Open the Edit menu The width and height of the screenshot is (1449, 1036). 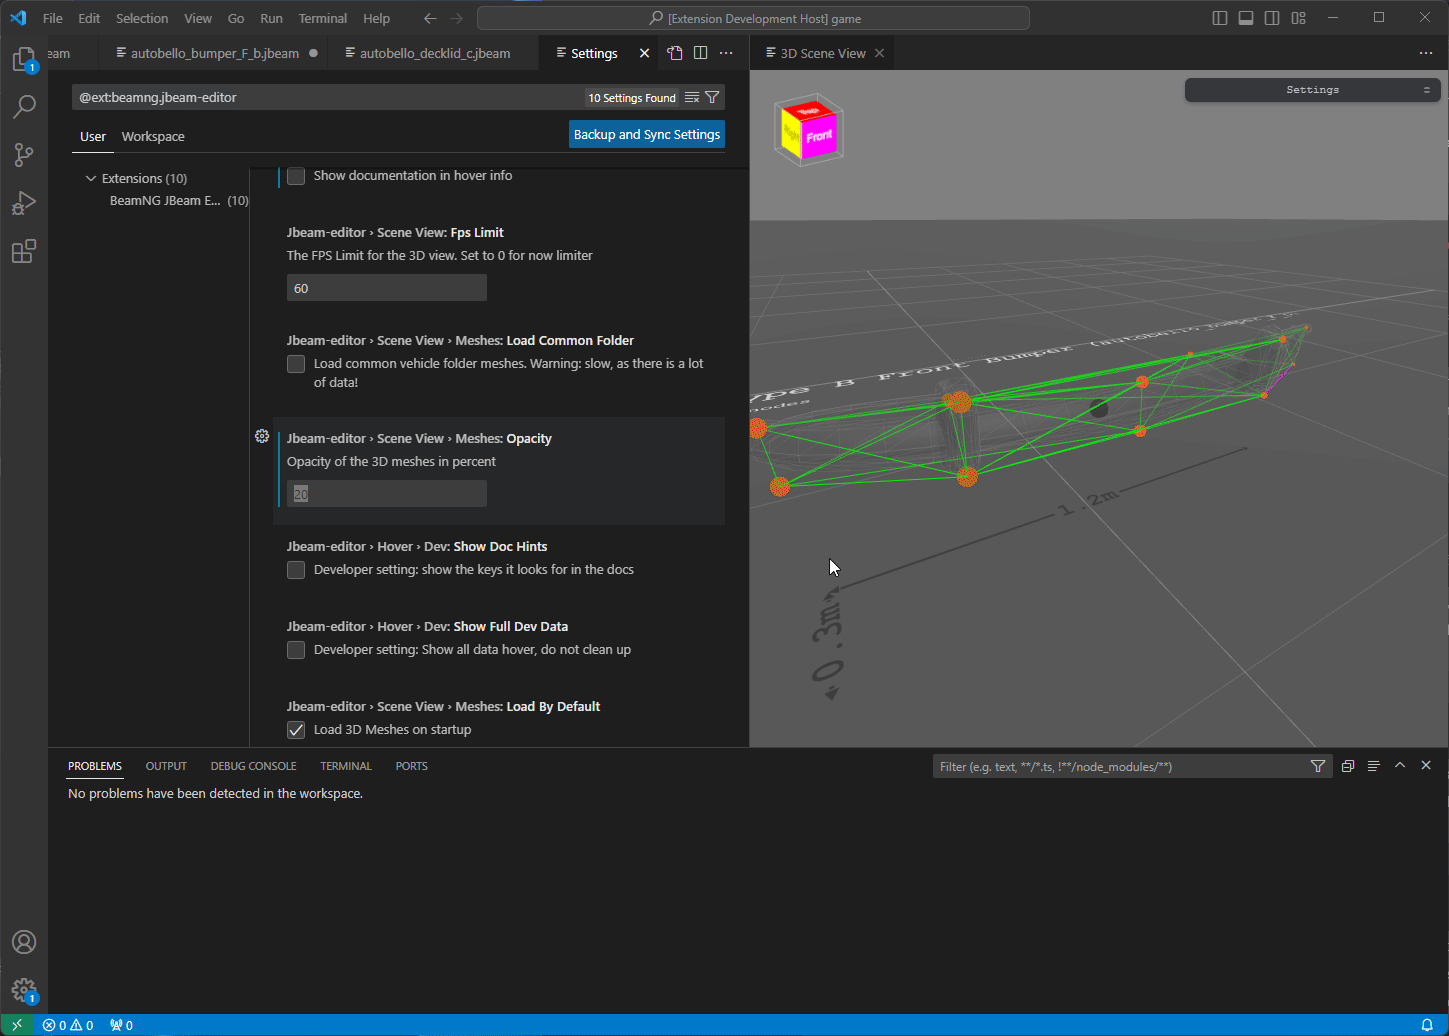click(x=89, y=18)
